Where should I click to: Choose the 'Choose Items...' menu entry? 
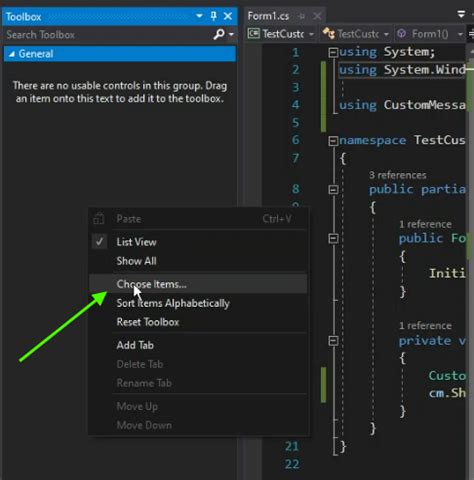coord(198,284)
